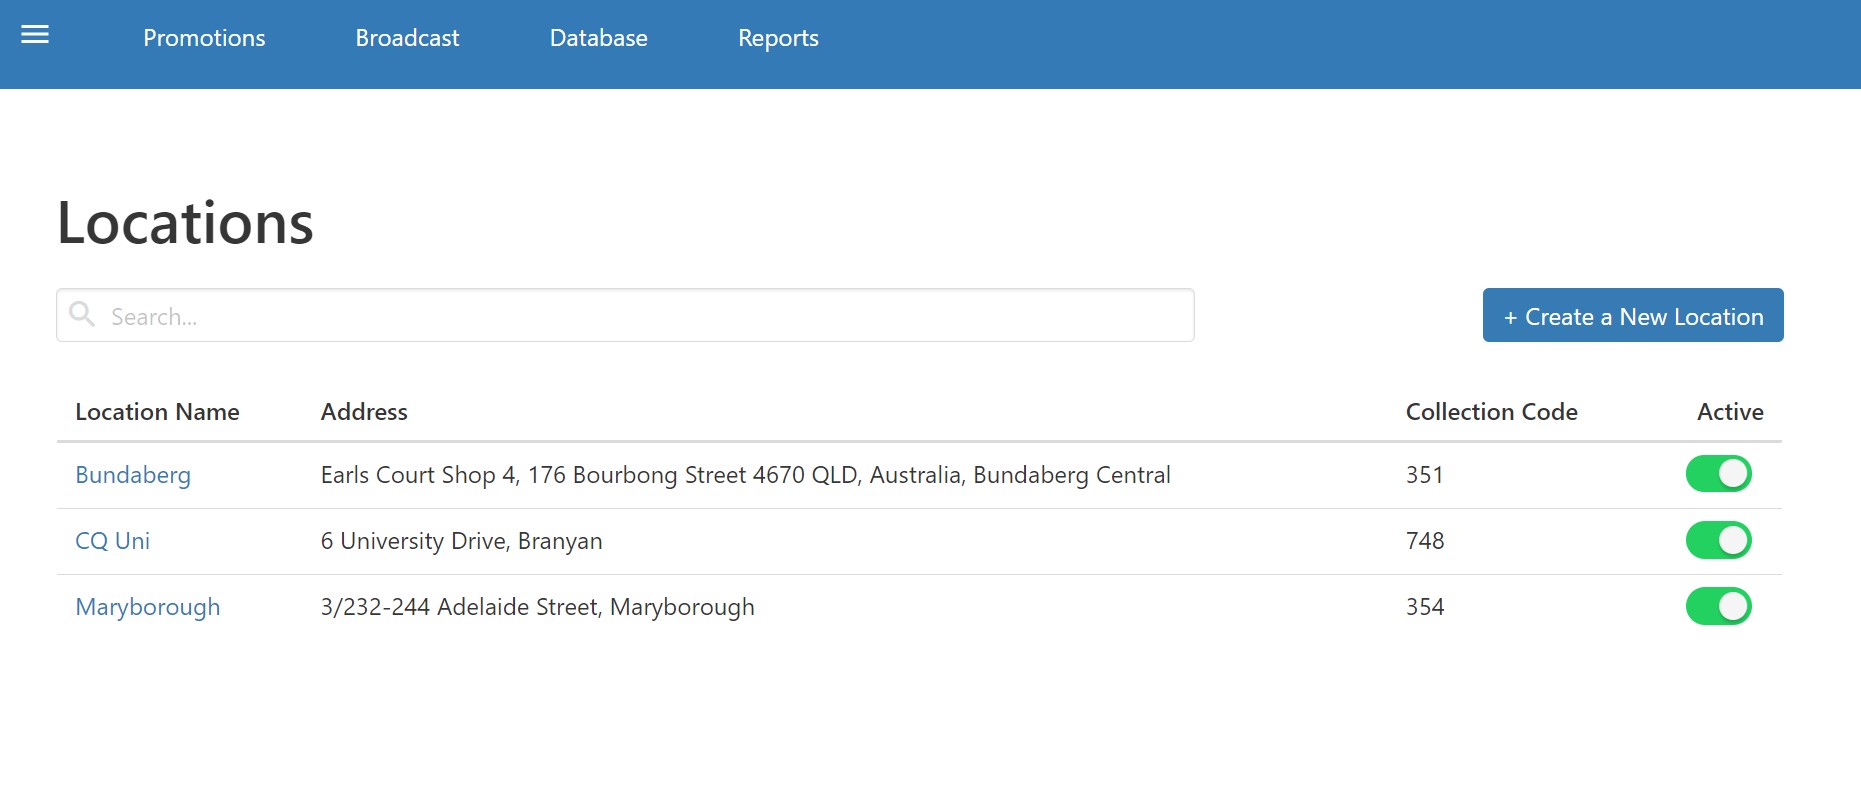The width and height of the screenshot is (1861, 796).
Task: Open the Promotions menu
Action: tap(204, 38)
